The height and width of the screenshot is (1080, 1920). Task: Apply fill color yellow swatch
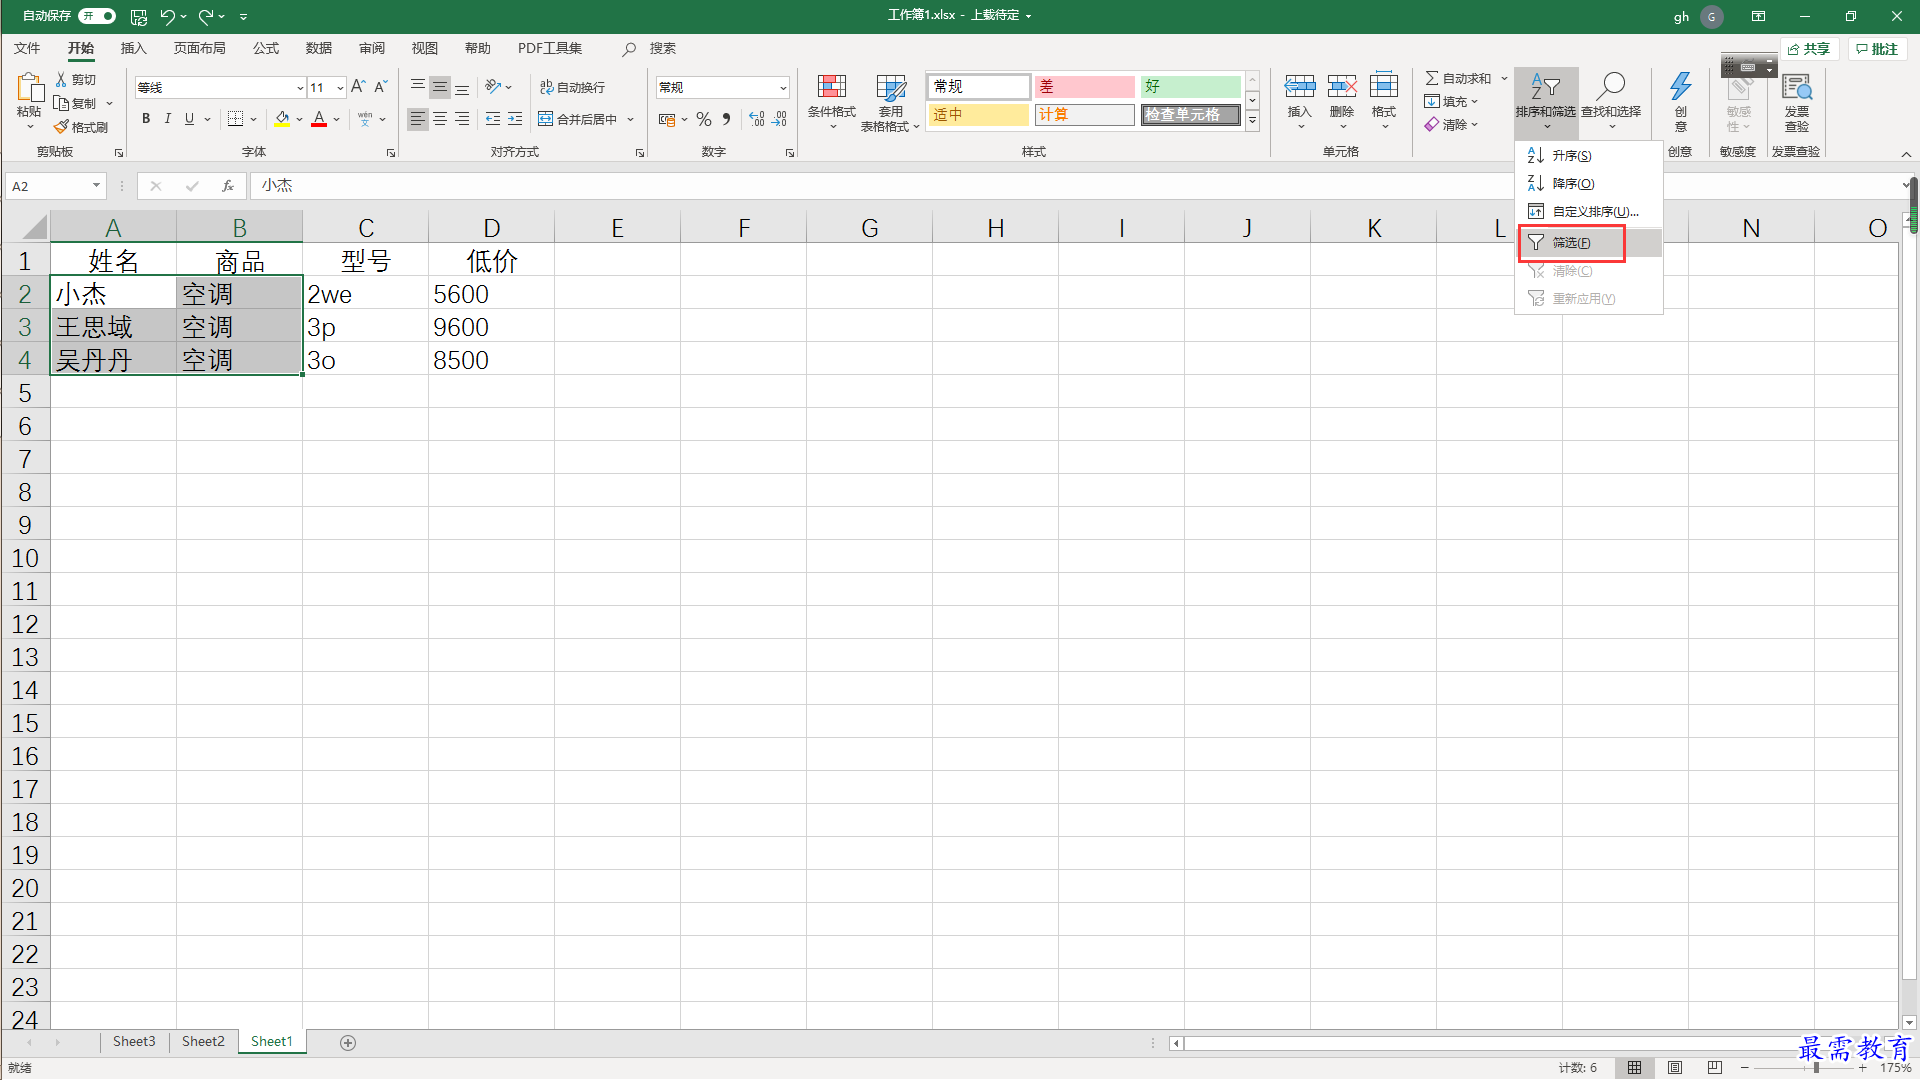pyautogui.click(x=282, y=119)
